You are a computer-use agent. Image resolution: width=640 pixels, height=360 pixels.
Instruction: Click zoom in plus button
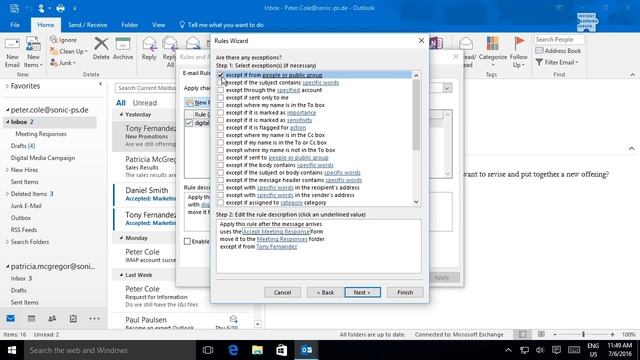[x=612, y=334]
